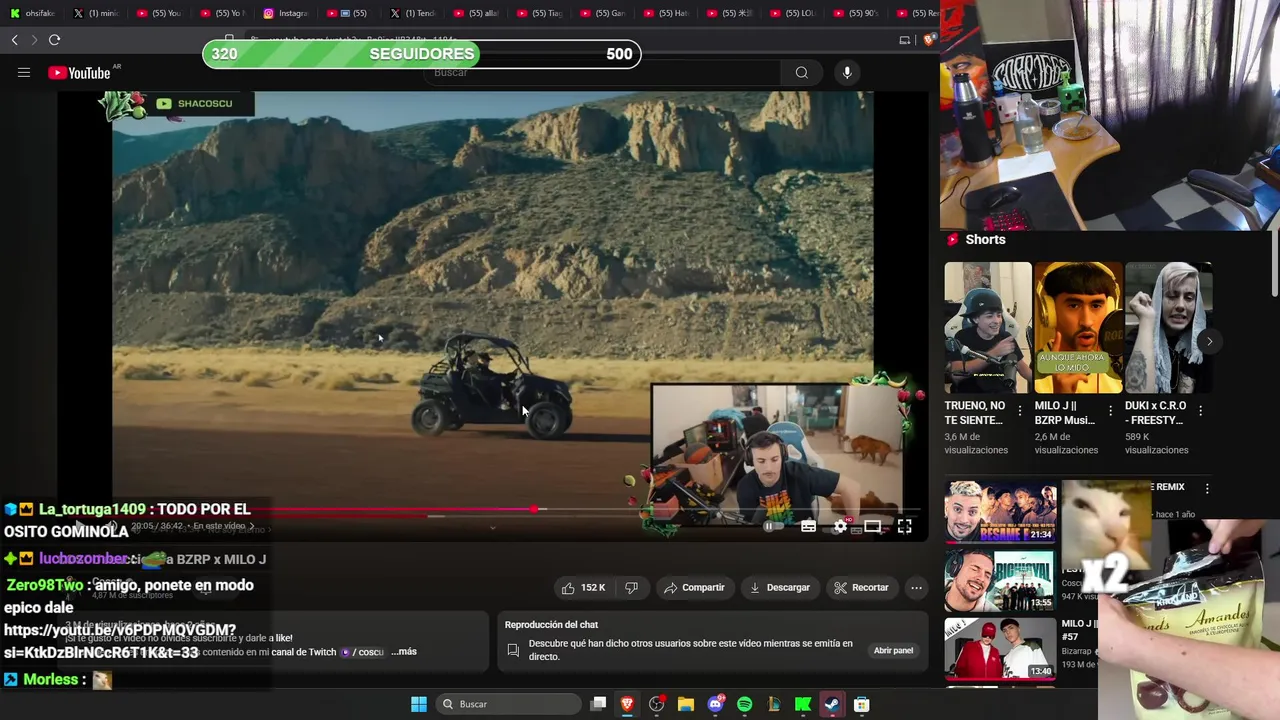The width and height of the screenshot is (1280, 720).
Task: Open the DUKI x C.R.O FREESTYLE short thumbnail
Action: (1168, 328)
